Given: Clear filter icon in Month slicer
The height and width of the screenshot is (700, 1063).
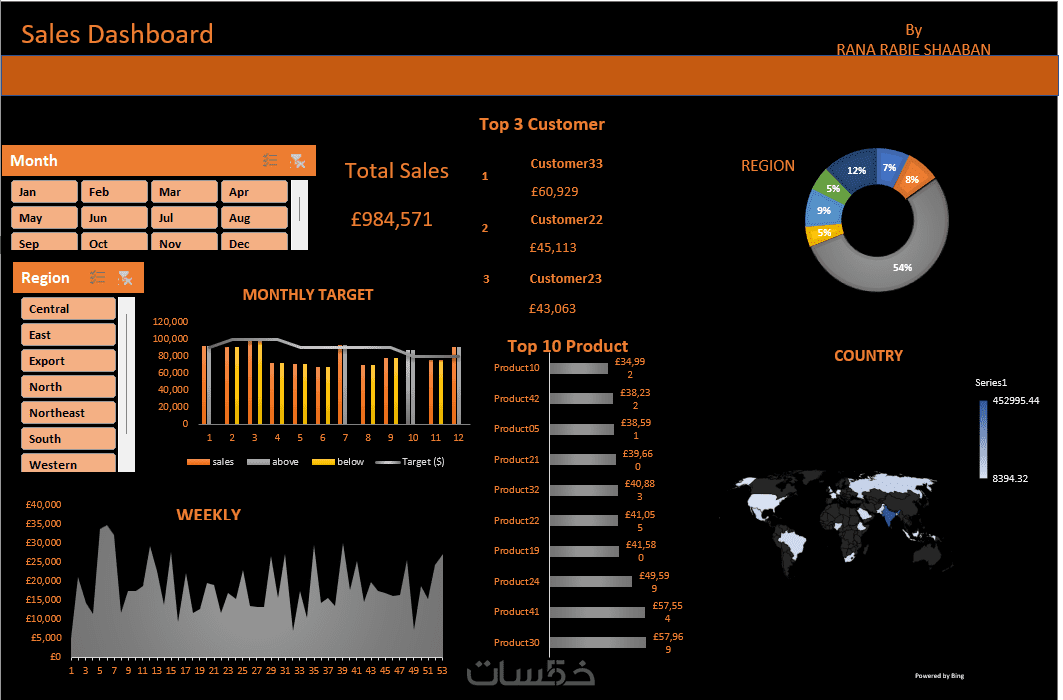Looking at the screenshot, I should tap(298, 161).
